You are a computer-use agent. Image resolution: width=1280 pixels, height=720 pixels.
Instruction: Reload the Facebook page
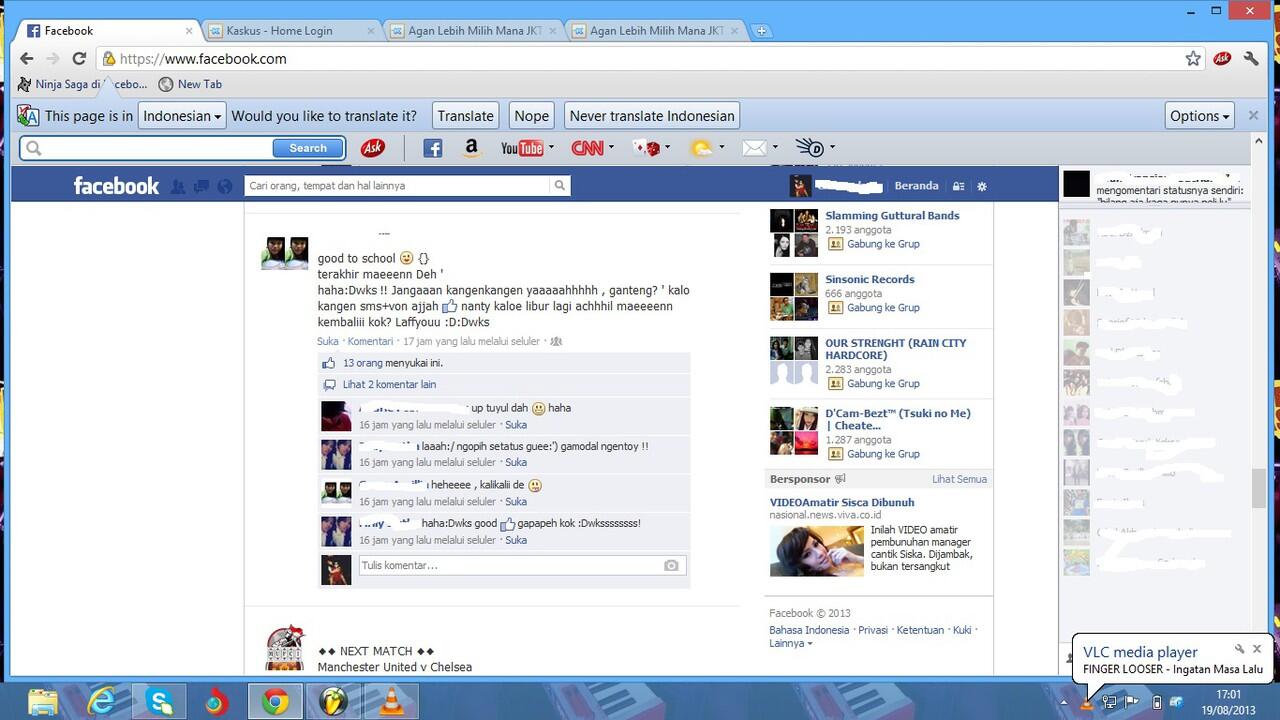click(79, 59)
